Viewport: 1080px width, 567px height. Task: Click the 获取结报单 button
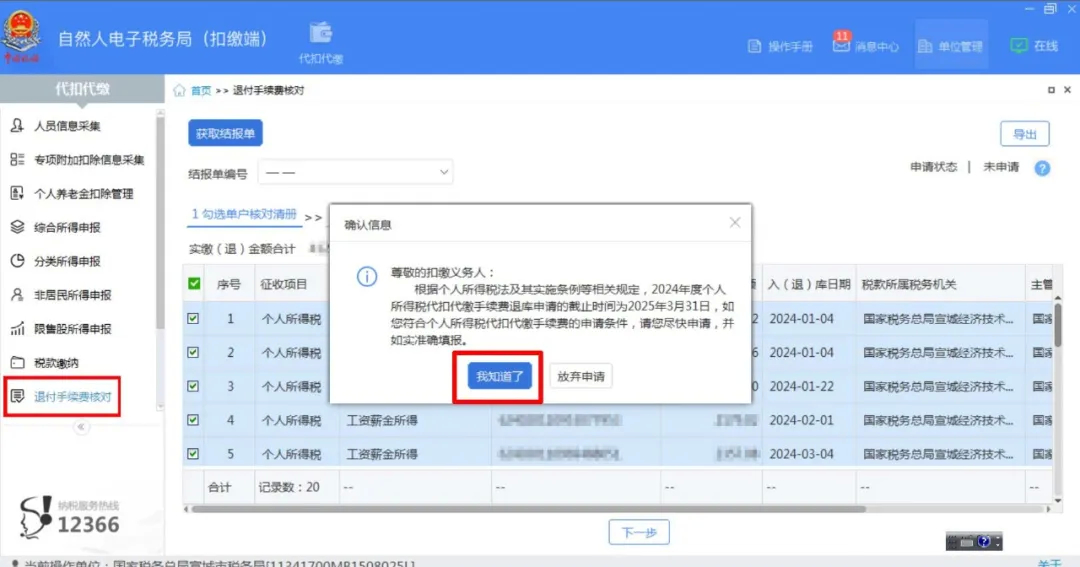pyautogui.click(x=225, y=133)
